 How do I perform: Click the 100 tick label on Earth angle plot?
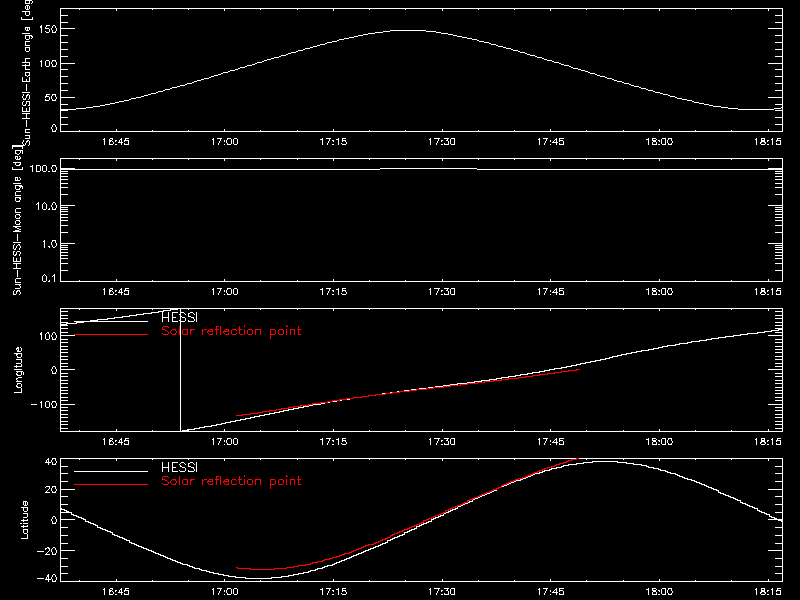click(x=48, y=64)
